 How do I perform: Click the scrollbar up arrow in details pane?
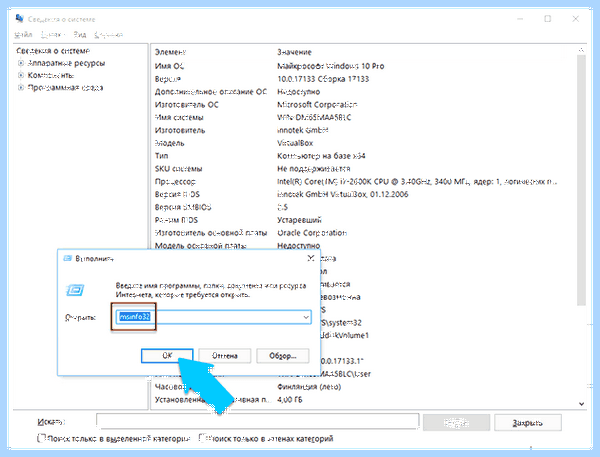[x=581, y=50]
